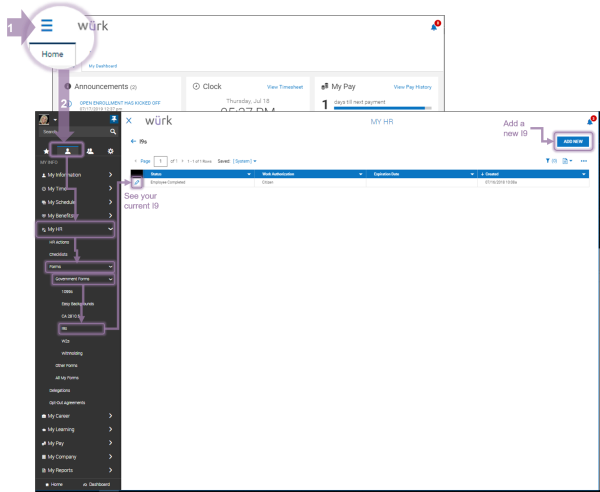Viewport: 600px width, 492px height.
Task: Collapse the My HR menu
Action: coord(76,229)
